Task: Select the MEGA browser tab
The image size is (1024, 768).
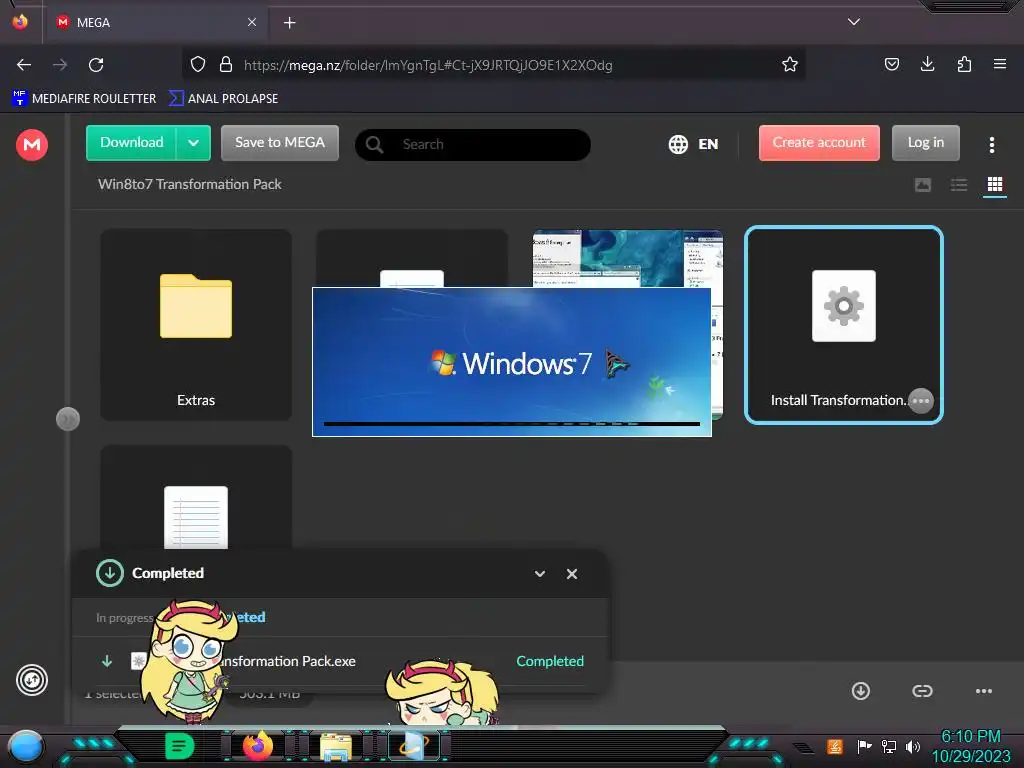Action: pos(155,22)
